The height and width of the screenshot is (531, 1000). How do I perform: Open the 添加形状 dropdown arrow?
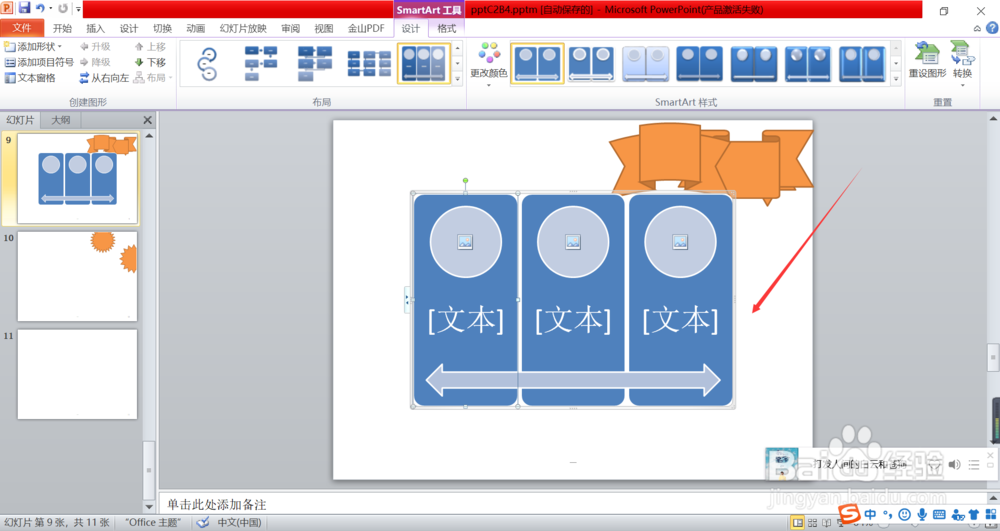pos(60,47)
